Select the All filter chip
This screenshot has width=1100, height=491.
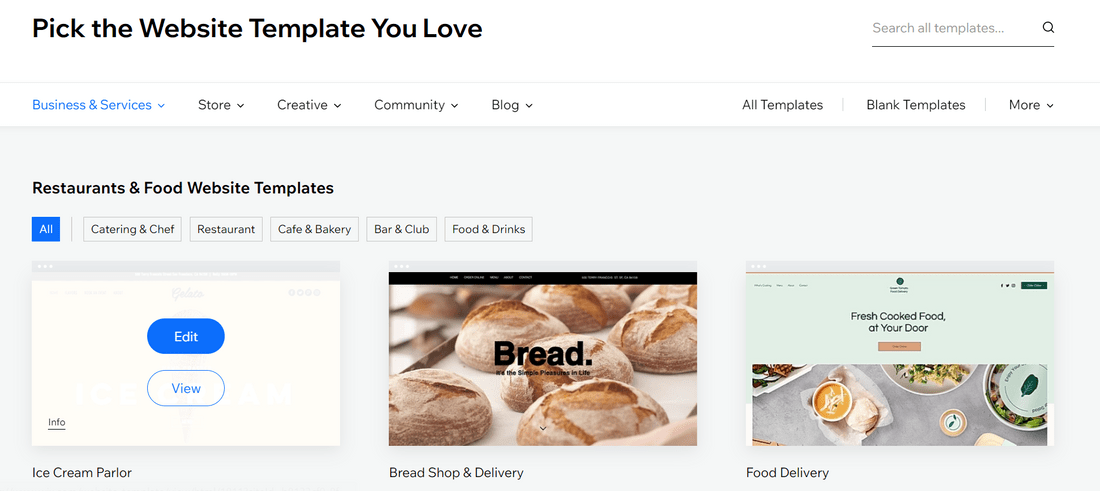click(46, 229)
